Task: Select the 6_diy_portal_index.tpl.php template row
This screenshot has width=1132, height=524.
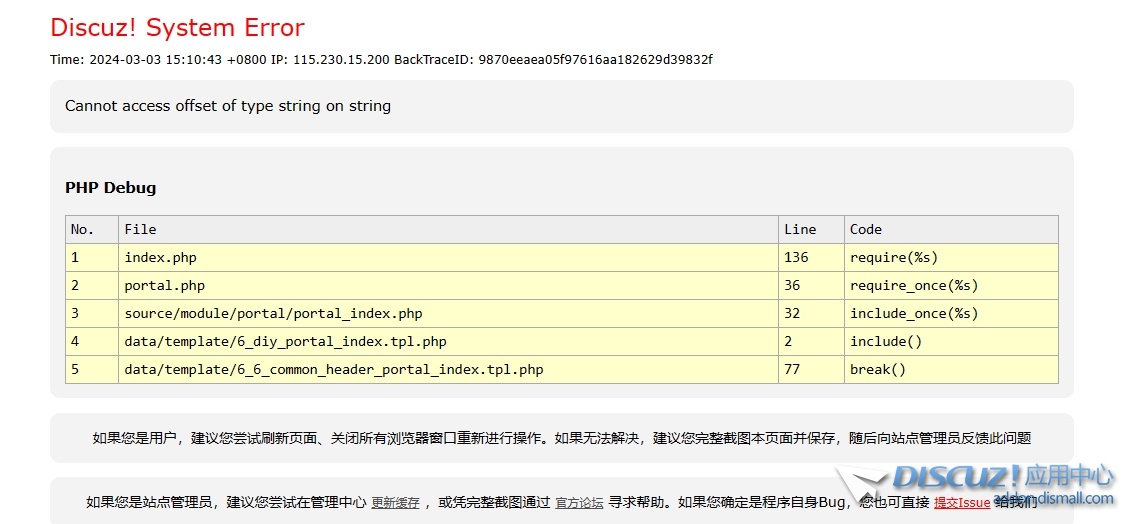Action: coord(285,341)
